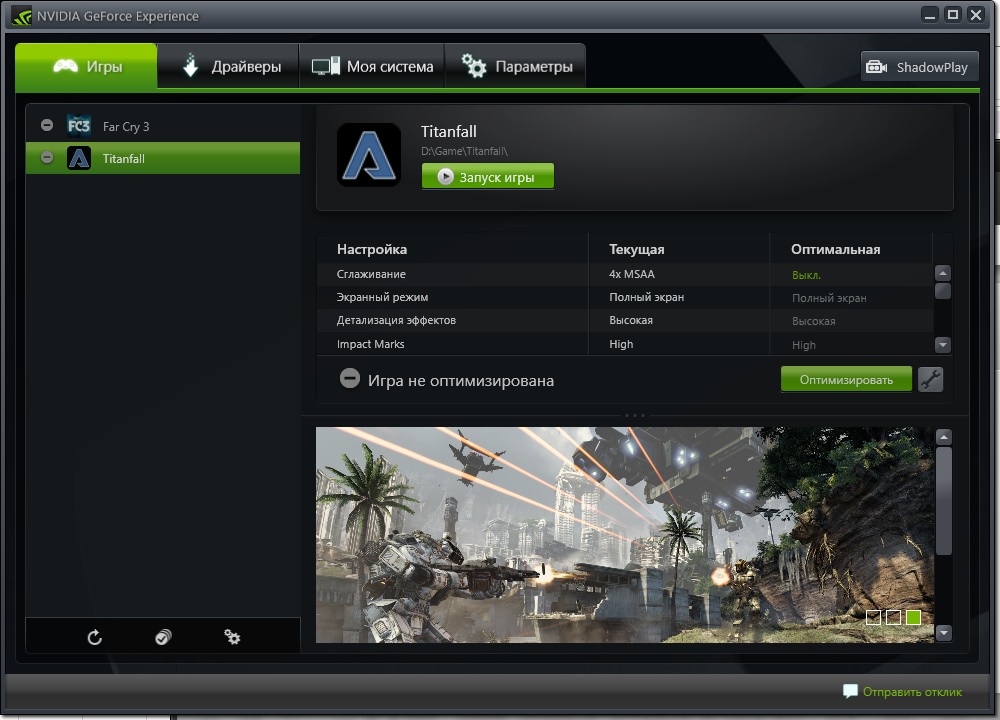1000x720 pixels.
Task: Click screenshot panel scroll up arrow
Action: [x=943, y=437]
